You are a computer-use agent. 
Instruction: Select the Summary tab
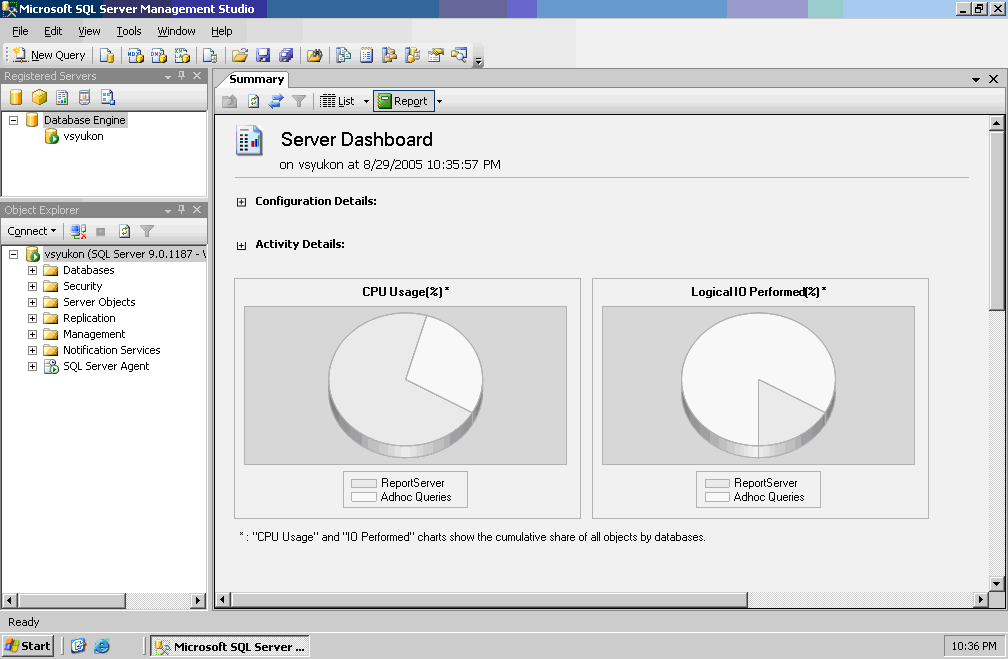255,79
